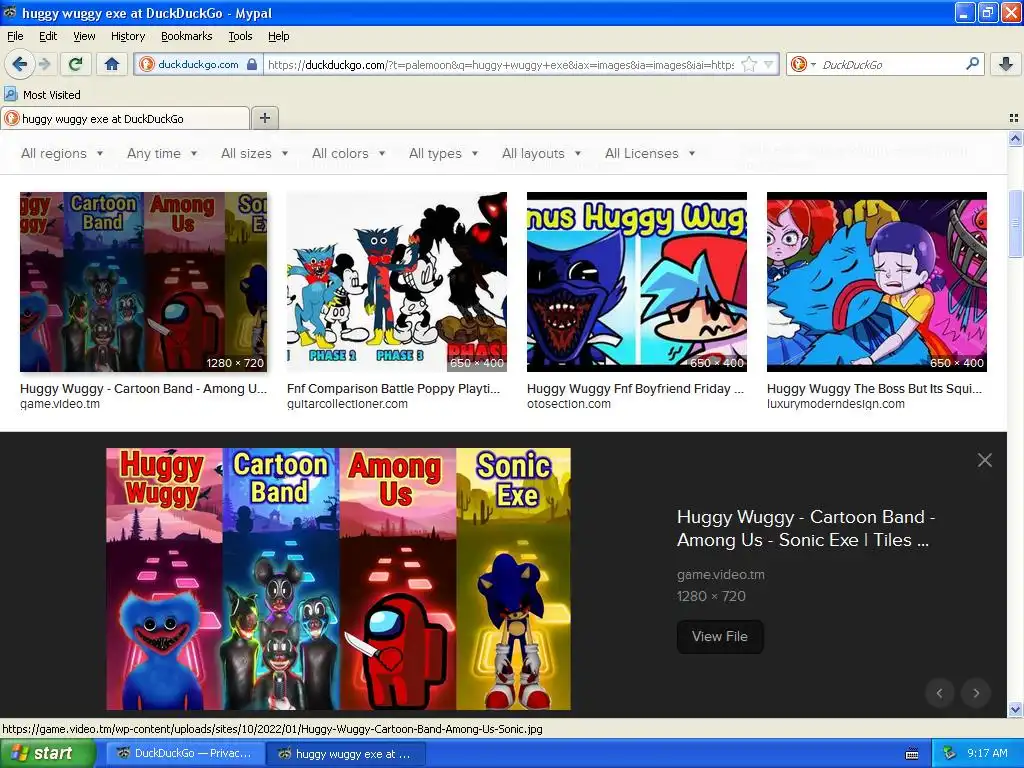Viewport: 1024px width, 768px height.
Task: Open the browser home page
Action: pos(112,64)
